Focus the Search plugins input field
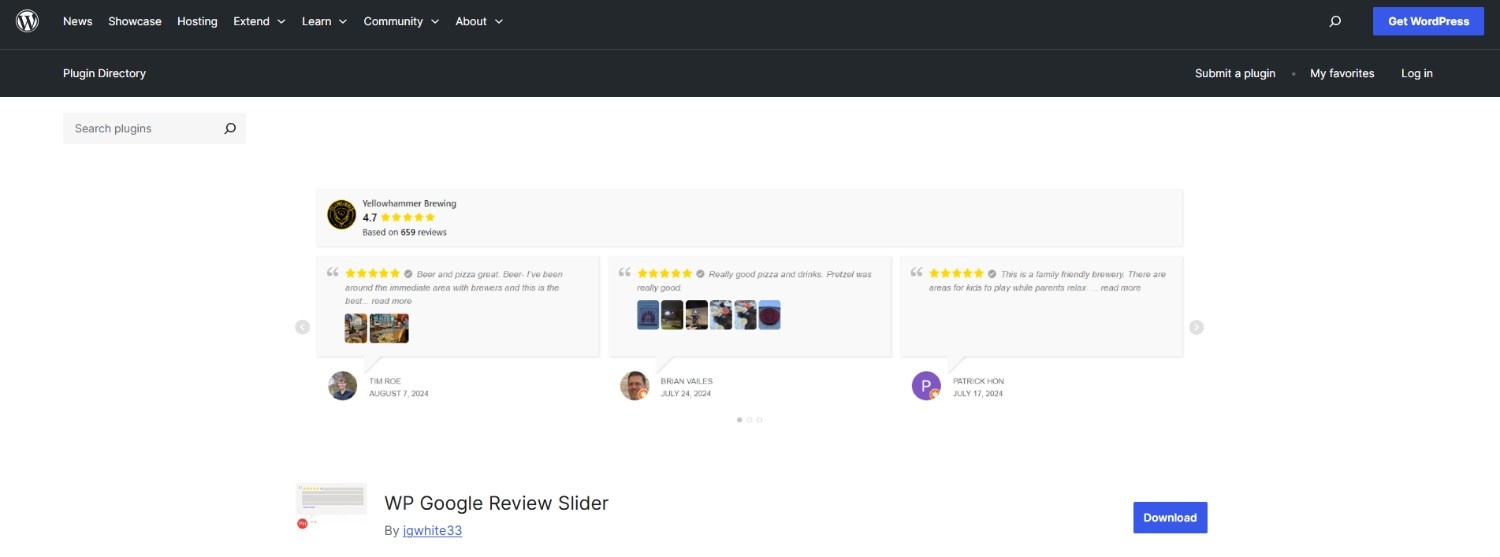This screenshot has height=557, width=1500. (154, 128)
